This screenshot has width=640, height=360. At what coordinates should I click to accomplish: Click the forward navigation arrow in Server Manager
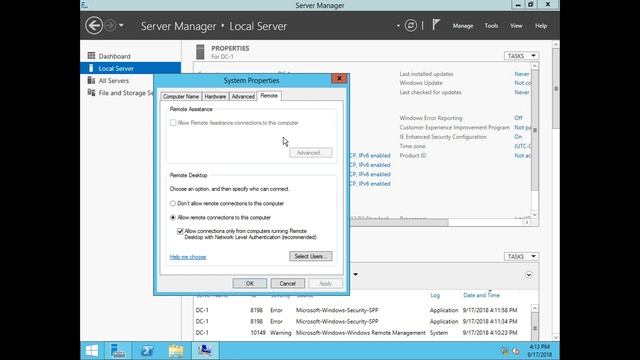pos(110,26)
